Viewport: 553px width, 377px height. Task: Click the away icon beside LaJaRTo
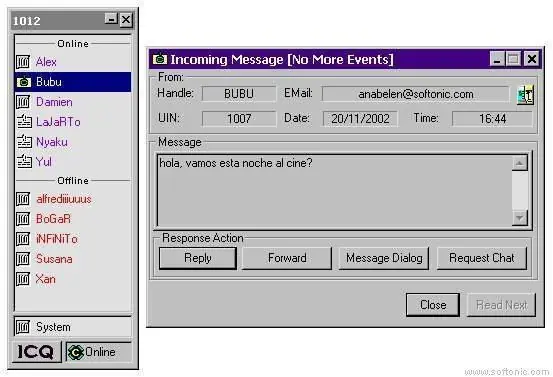(24, 122)
